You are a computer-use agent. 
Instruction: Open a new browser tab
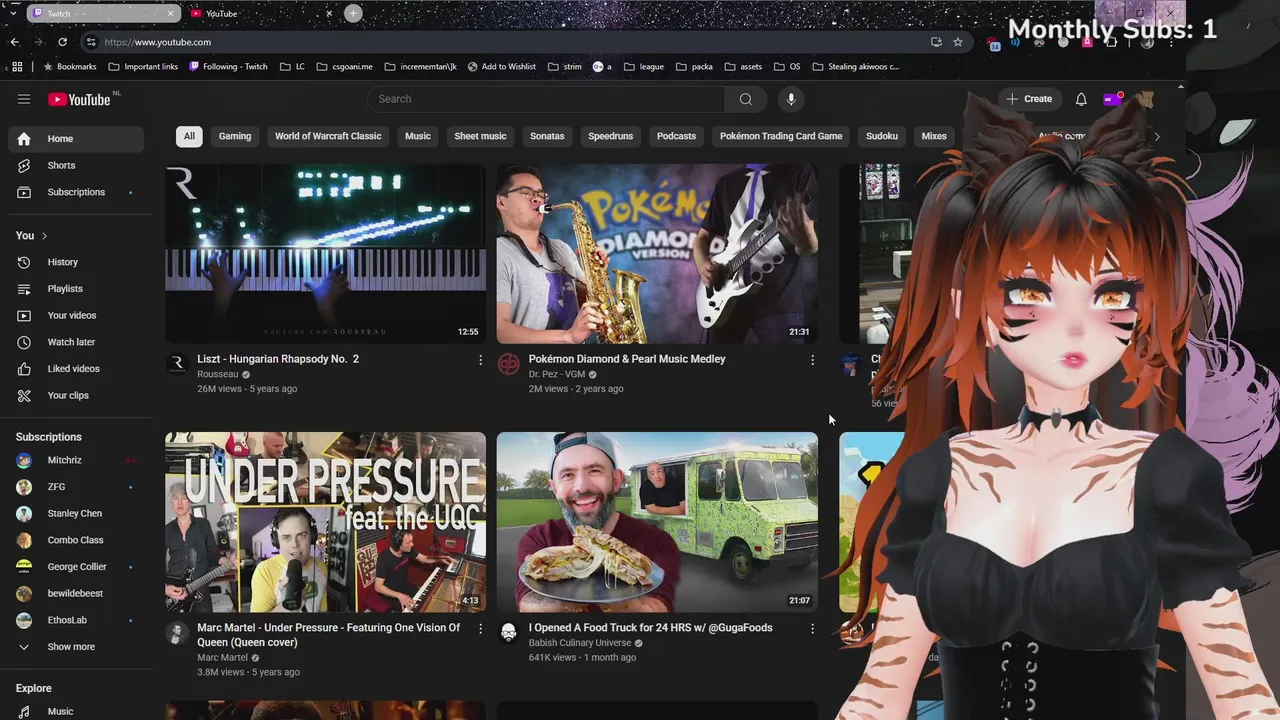coord(353,13)
